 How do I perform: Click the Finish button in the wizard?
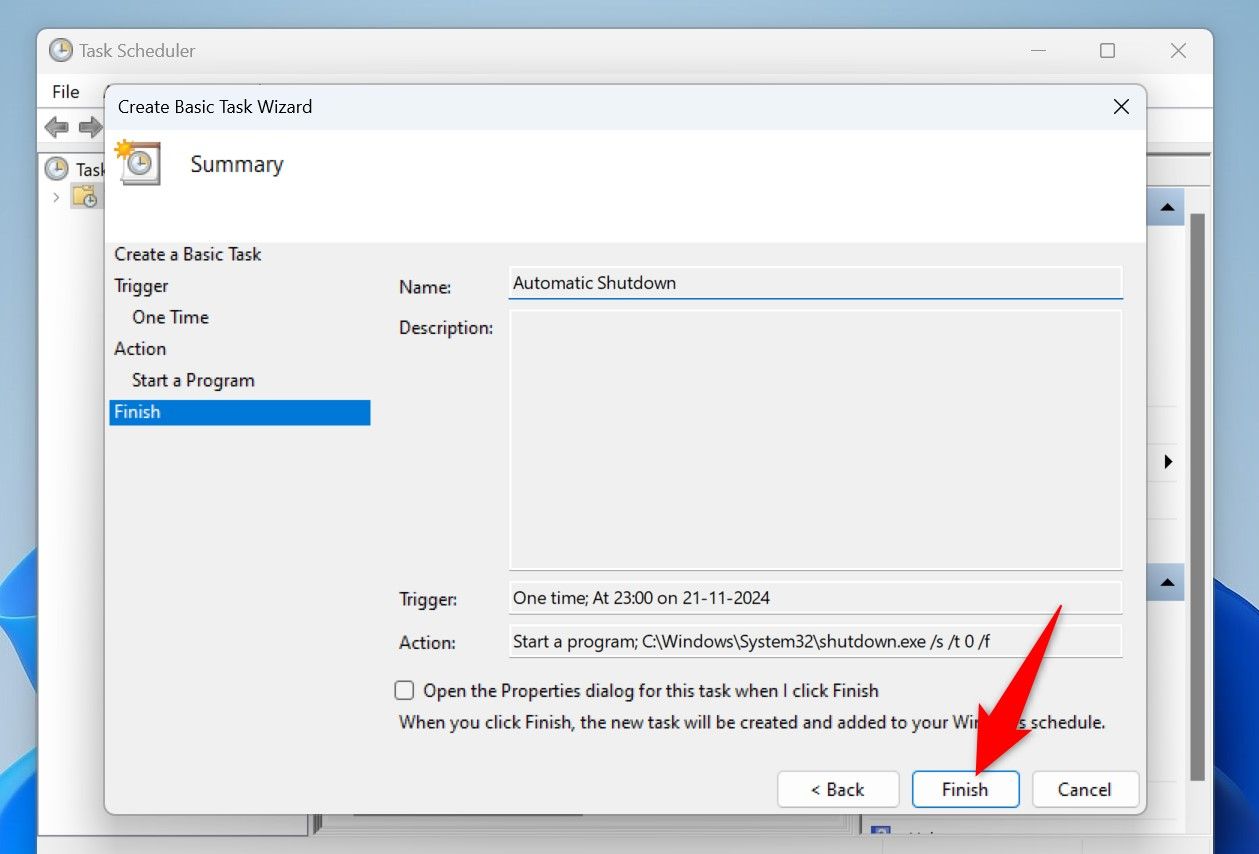[965, 789]
